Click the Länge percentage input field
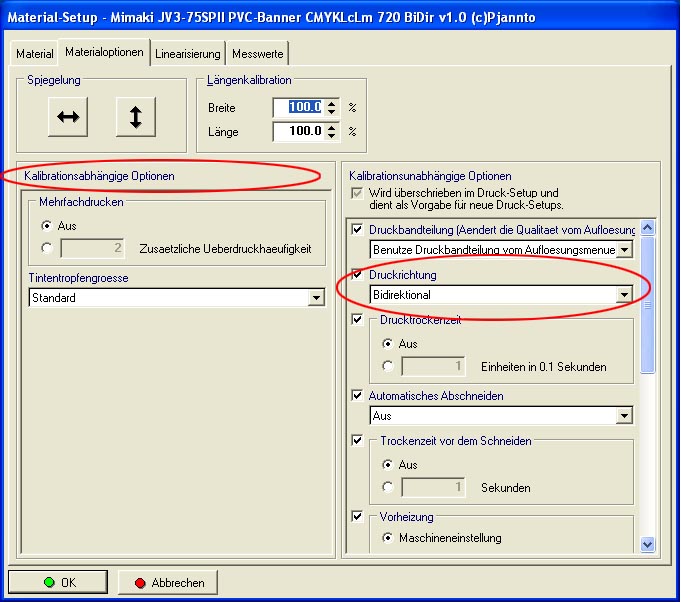This screenshot has width=681, height=602. coord(298,131)
